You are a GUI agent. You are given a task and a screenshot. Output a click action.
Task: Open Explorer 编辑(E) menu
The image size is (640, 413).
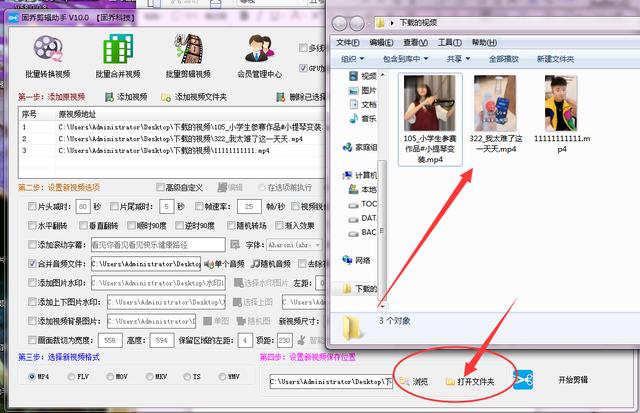click(x=381, y=42)
